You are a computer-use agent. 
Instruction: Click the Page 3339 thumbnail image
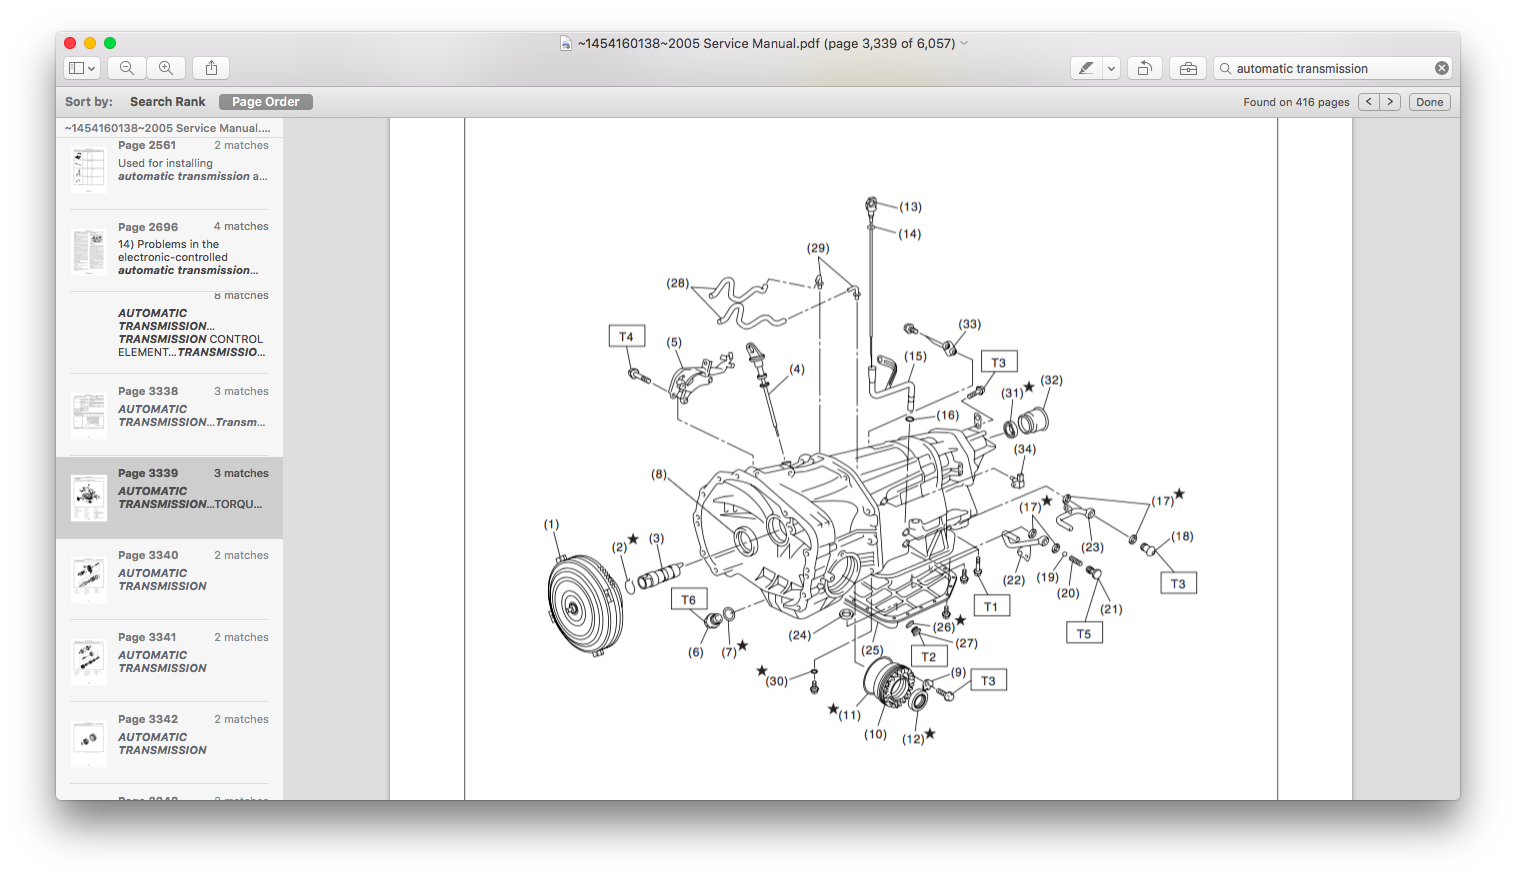pos(89,497)
